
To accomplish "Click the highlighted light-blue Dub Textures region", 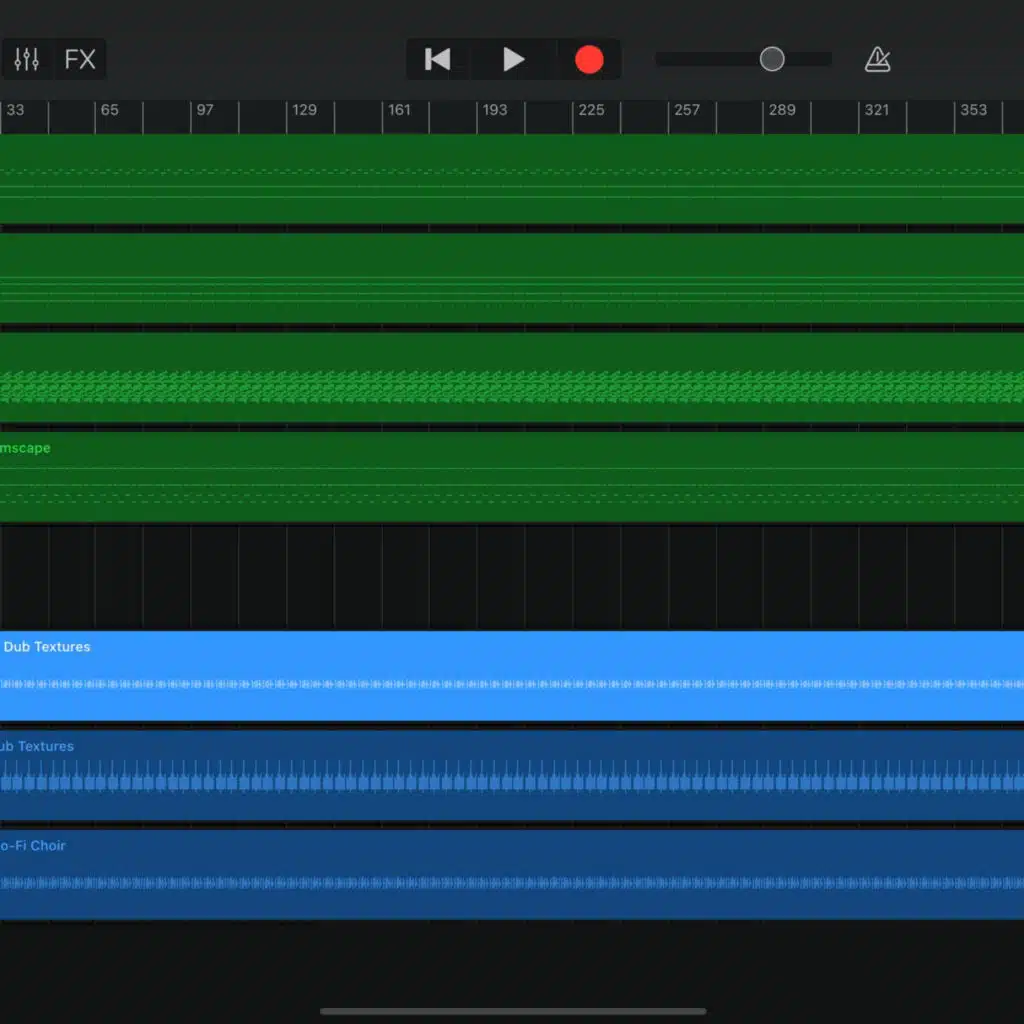I will pyautogui.click(x=512, y=675).
